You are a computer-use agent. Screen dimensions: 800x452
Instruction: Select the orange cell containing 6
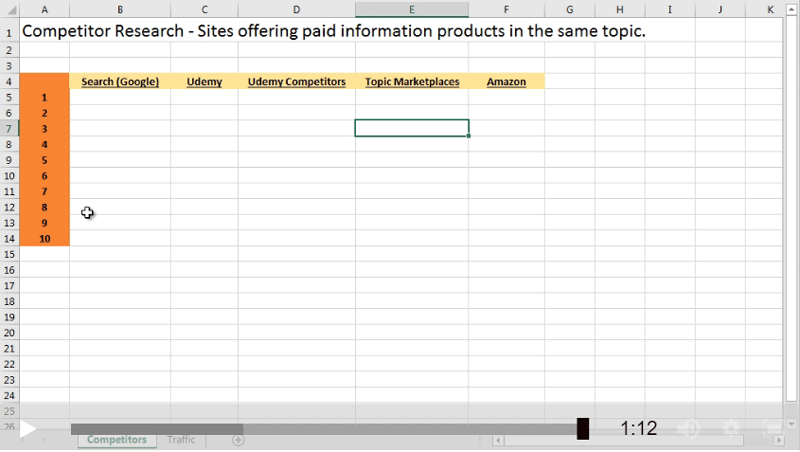click(44, 175)
